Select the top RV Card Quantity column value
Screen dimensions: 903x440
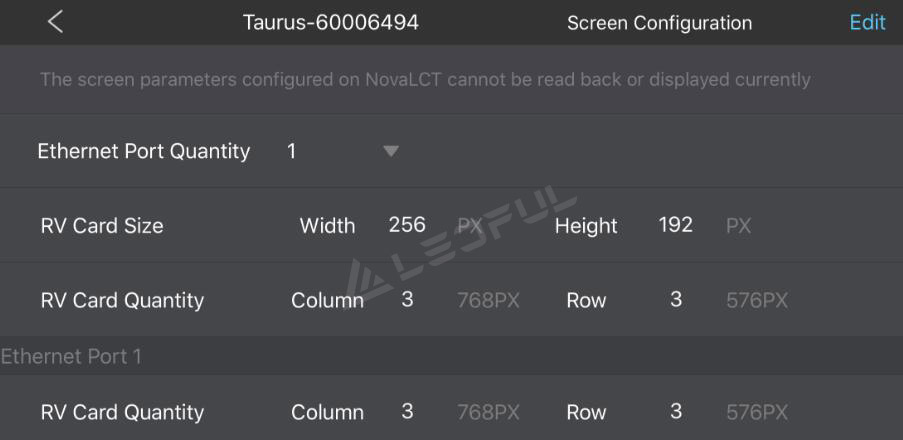click(407, 299)
